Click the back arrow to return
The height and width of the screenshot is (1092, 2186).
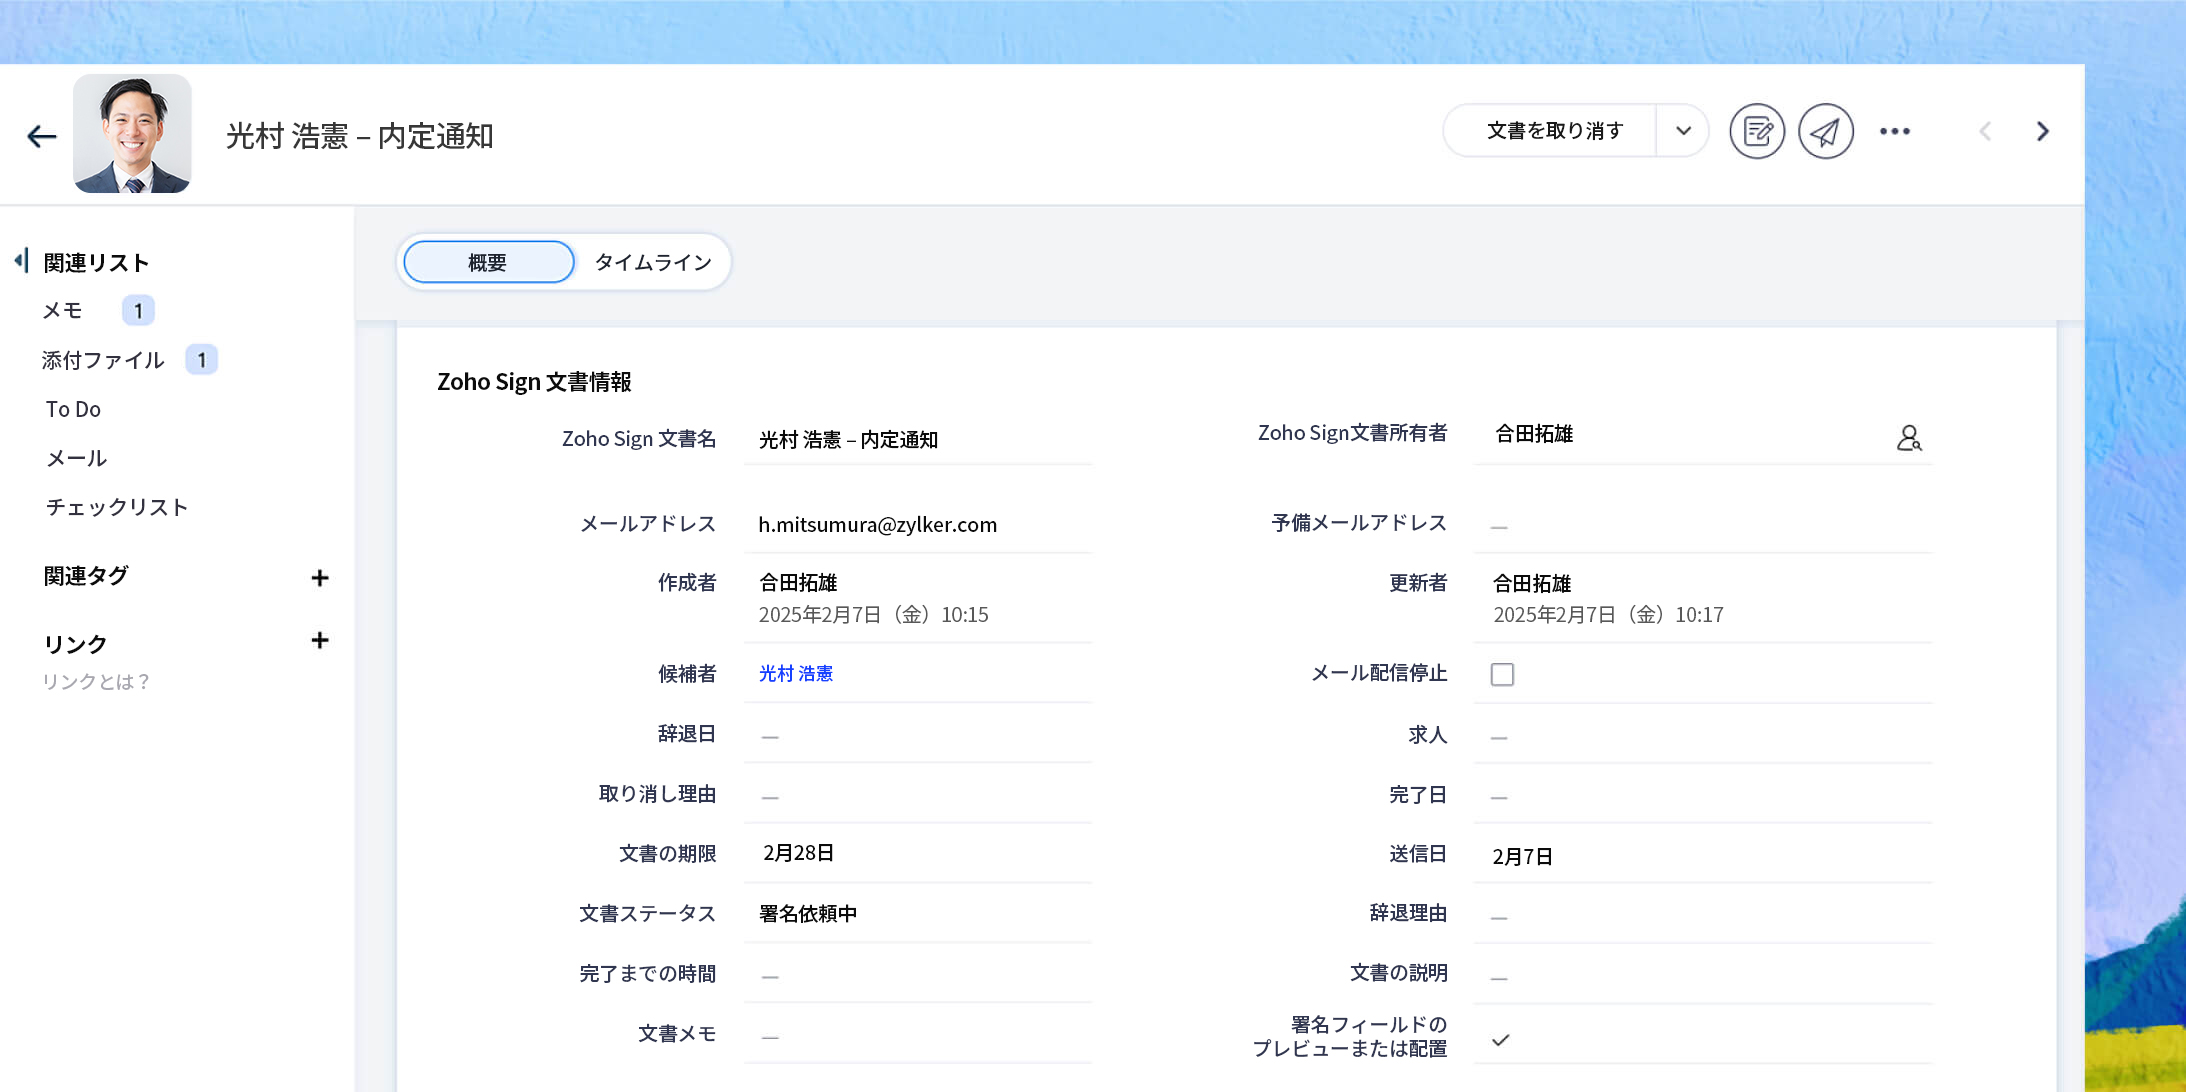point(42,135)
